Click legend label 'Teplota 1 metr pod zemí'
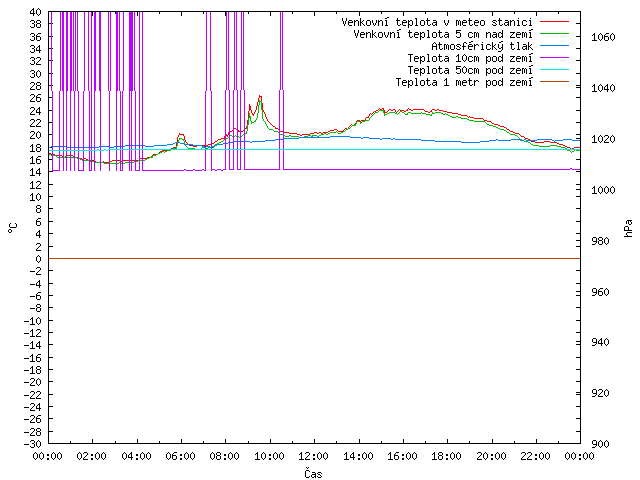Viewport: 640px width, 480px height. pos(464,82)
